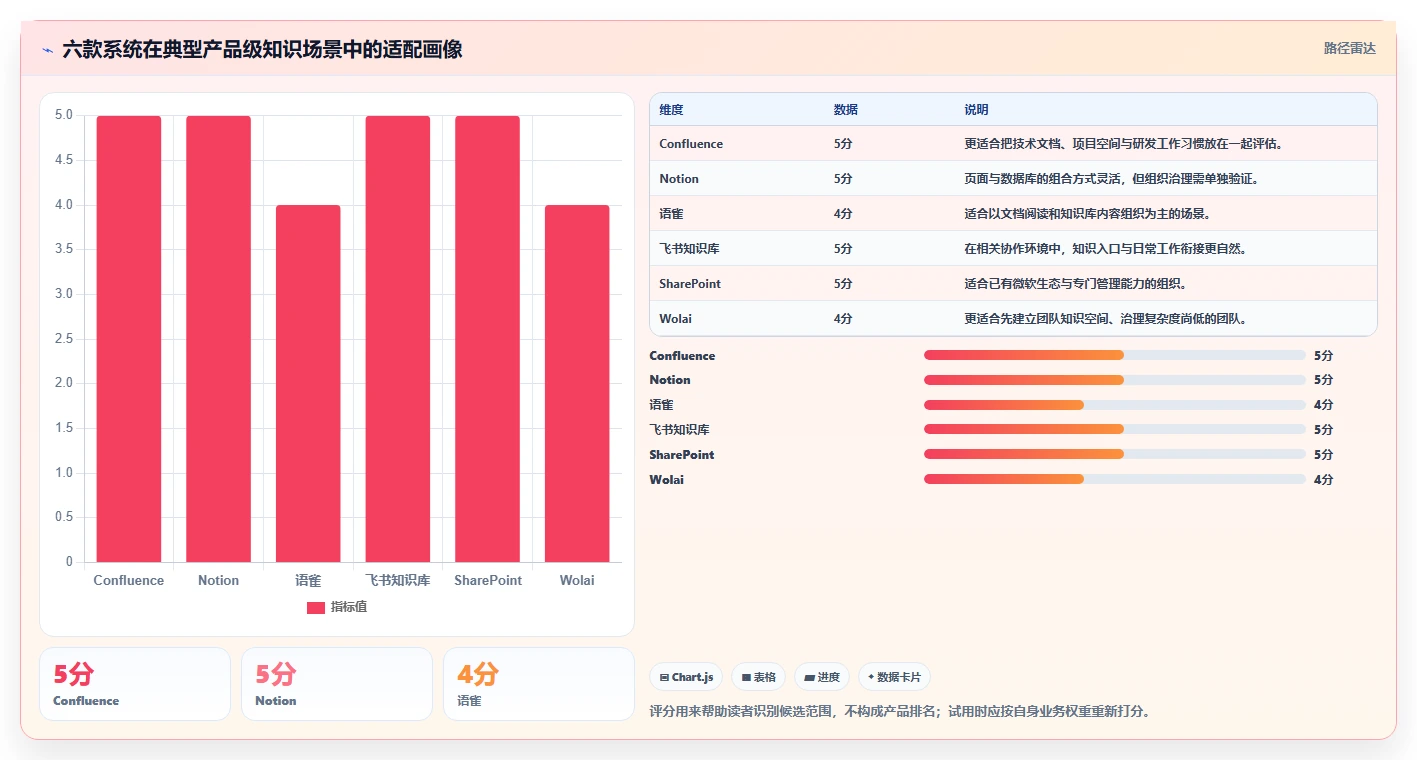Click the panel title 六款系统 heading
The width and height of the screenshot is (1417, 760).
(x=262, y=49)
